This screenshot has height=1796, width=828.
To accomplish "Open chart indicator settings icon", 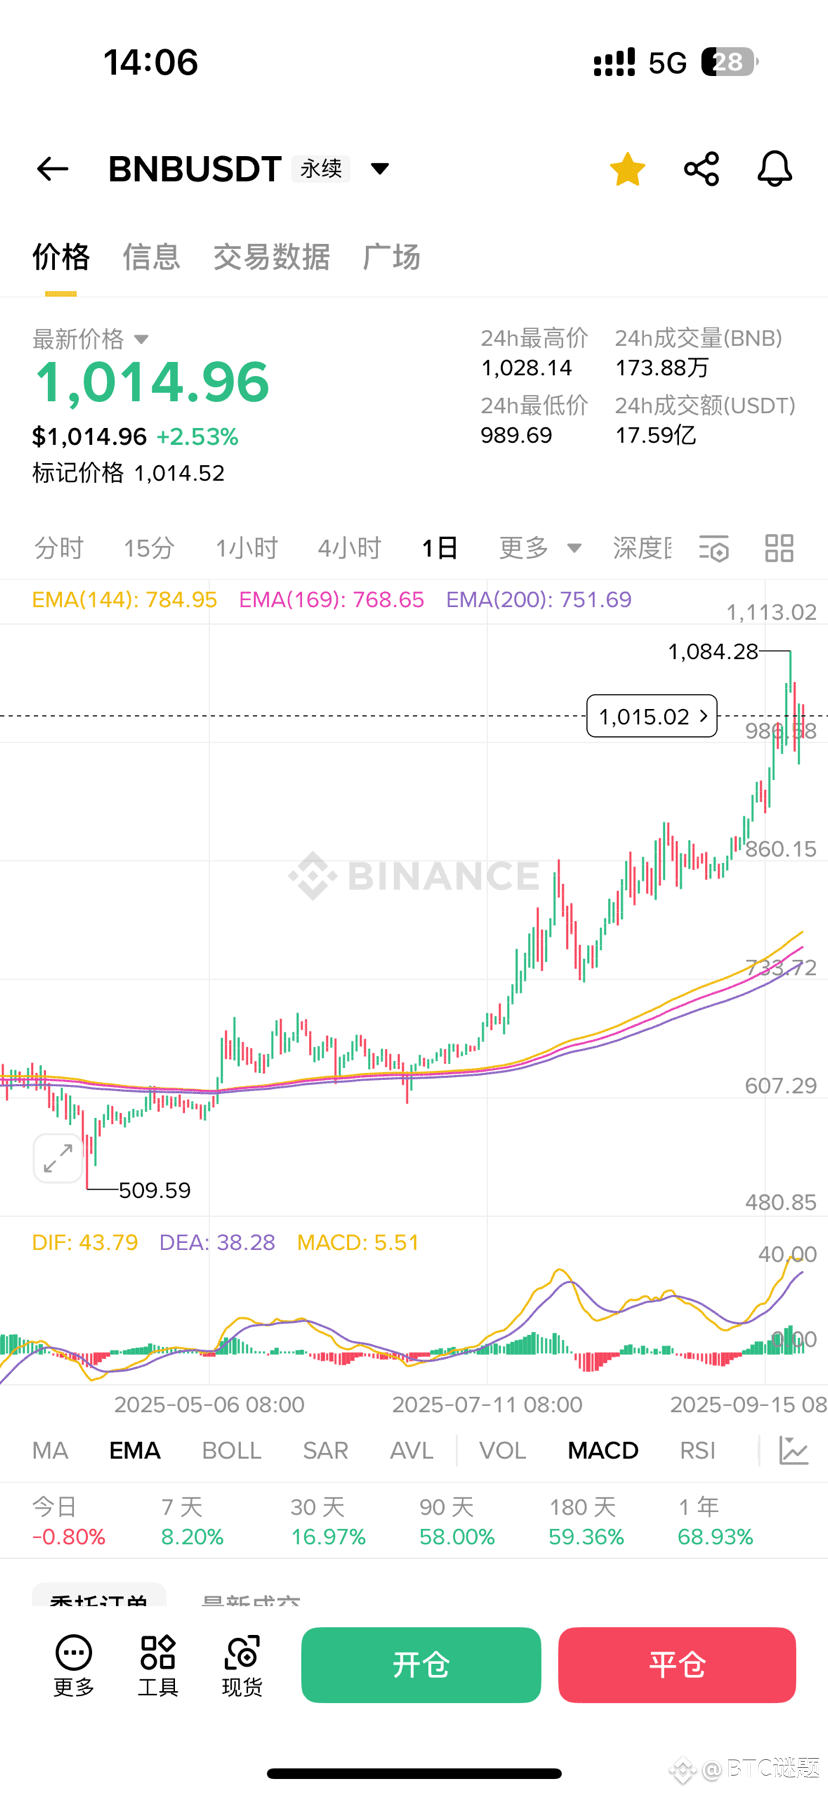I will coord(714,548).
